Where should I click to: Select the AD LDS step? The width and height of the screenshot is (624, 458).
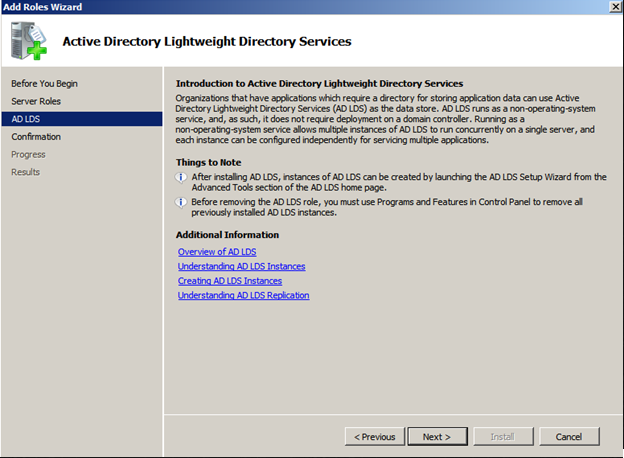point(82,119)
